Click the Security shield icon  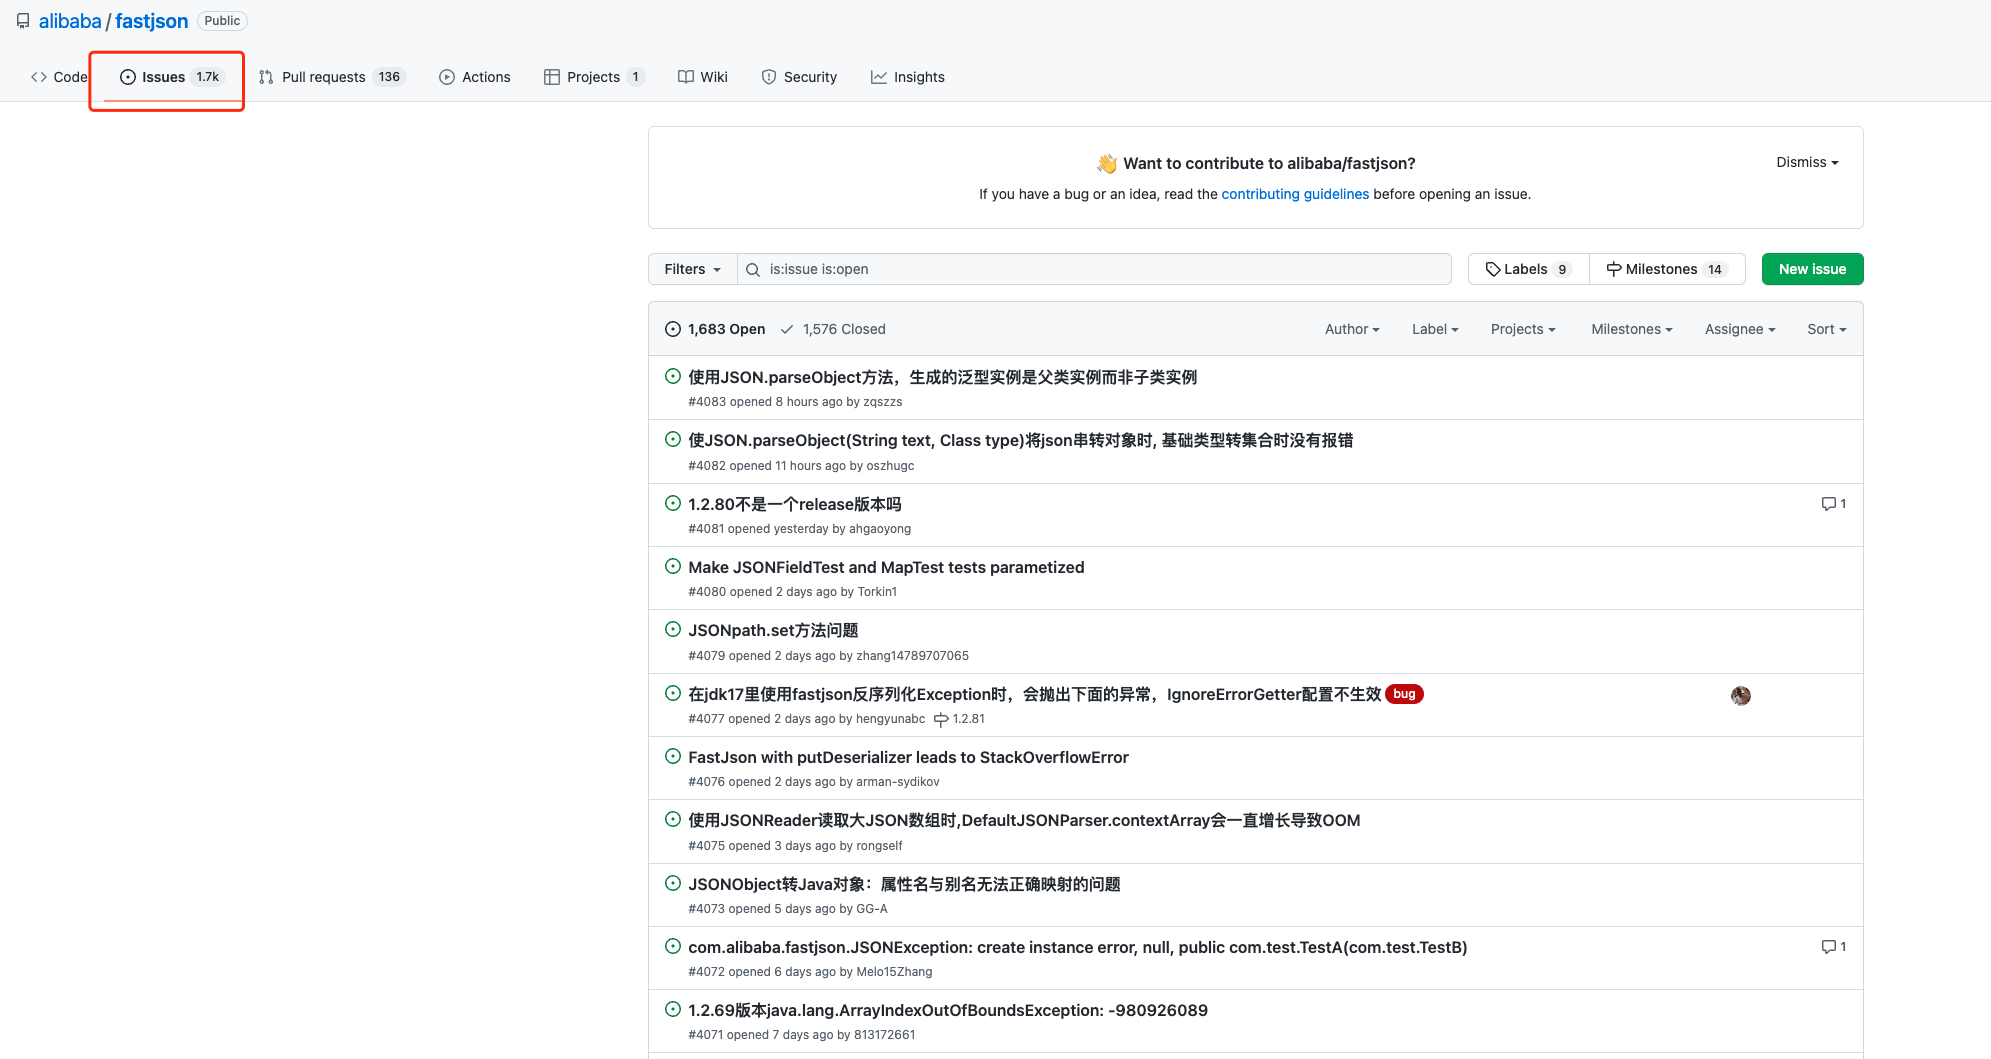[x=768, y=76]
